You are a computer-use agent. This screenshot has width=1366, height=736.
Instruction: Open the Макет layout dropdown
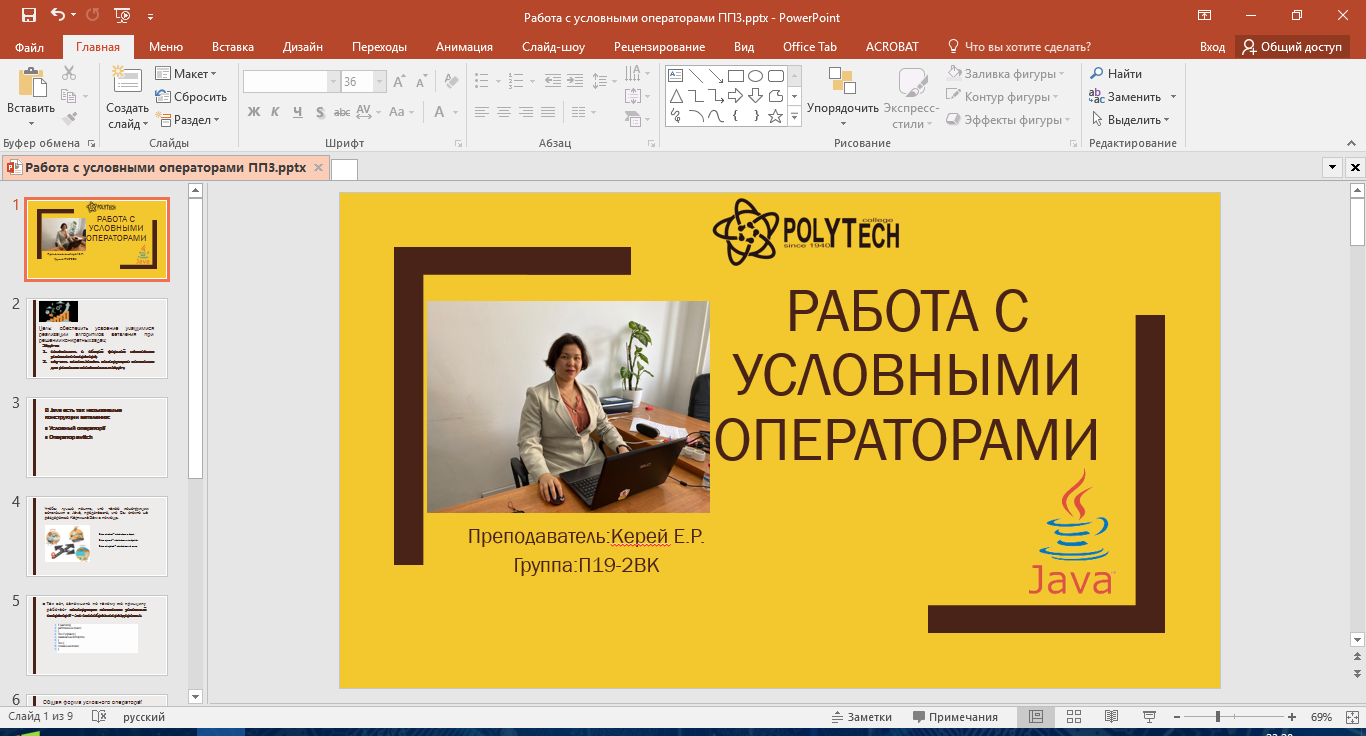coord(186,74)
